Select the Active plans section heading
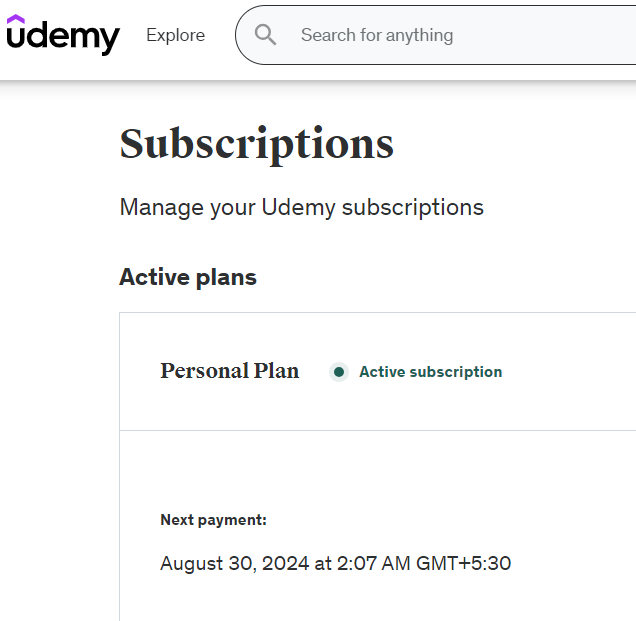This screenshot has width=636, height=621. pos(188,277)
